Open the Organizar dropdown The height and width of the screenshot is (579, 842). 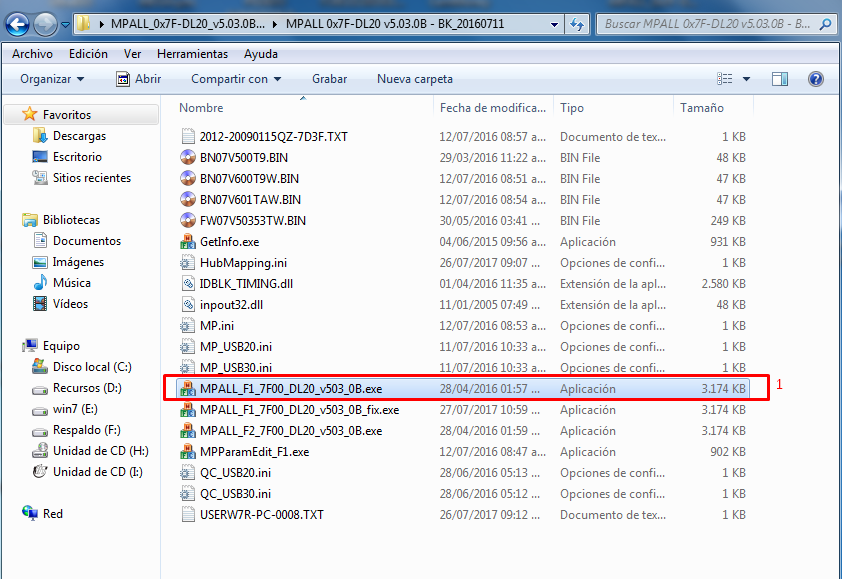pos(52,79)
